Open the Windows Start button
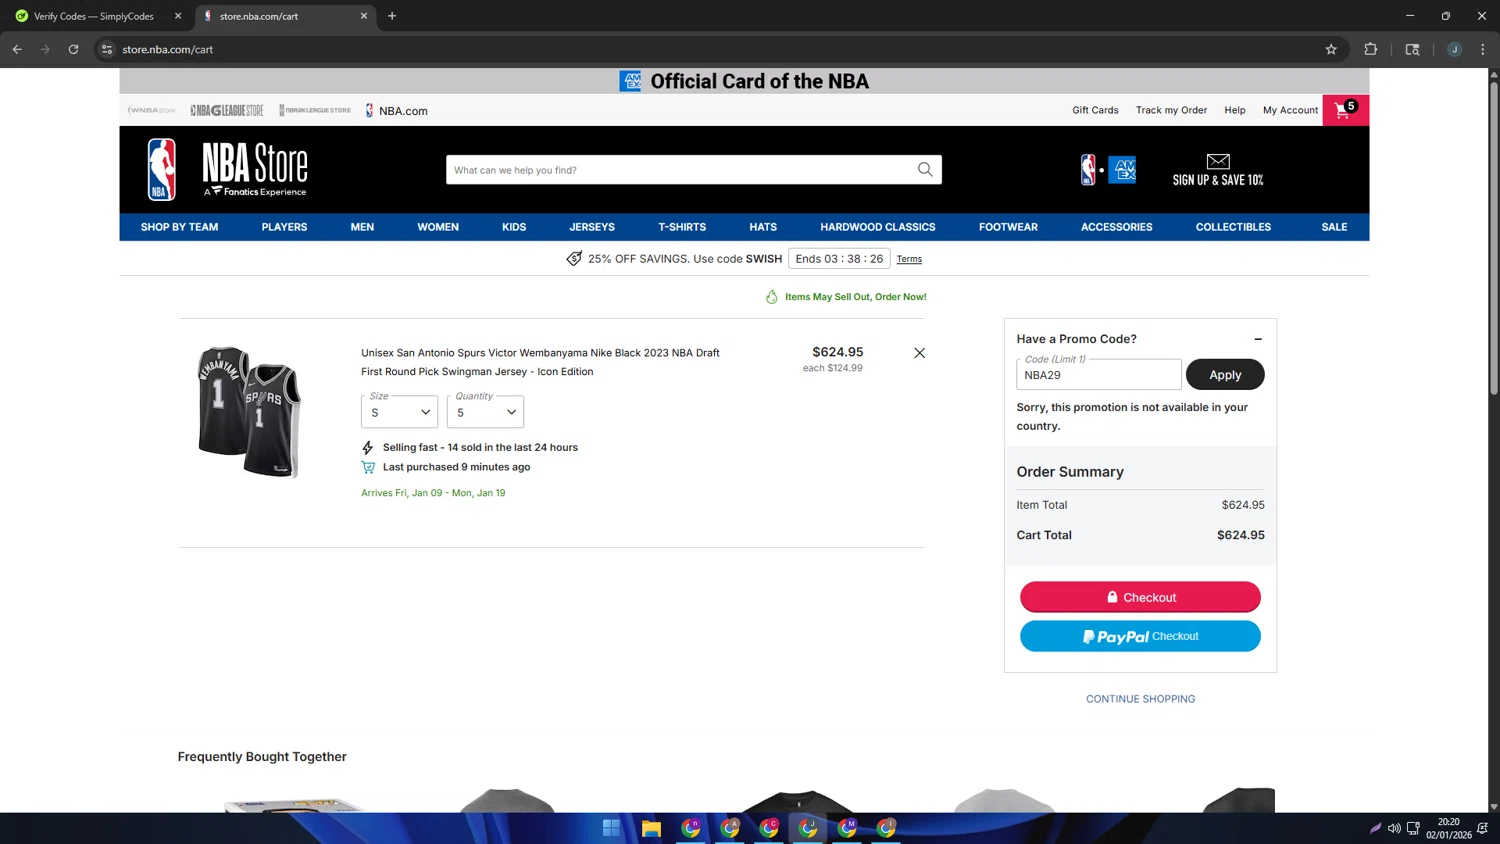The image size is (1500, 844). click(611, 828)
